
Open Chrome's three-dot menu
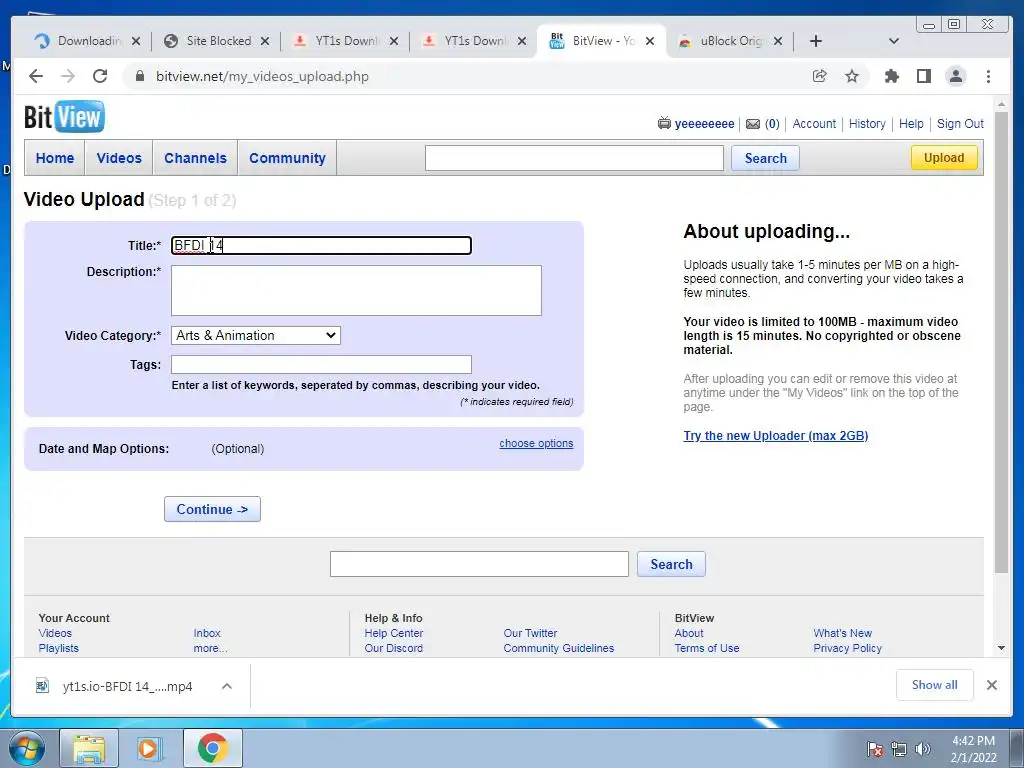989,76
